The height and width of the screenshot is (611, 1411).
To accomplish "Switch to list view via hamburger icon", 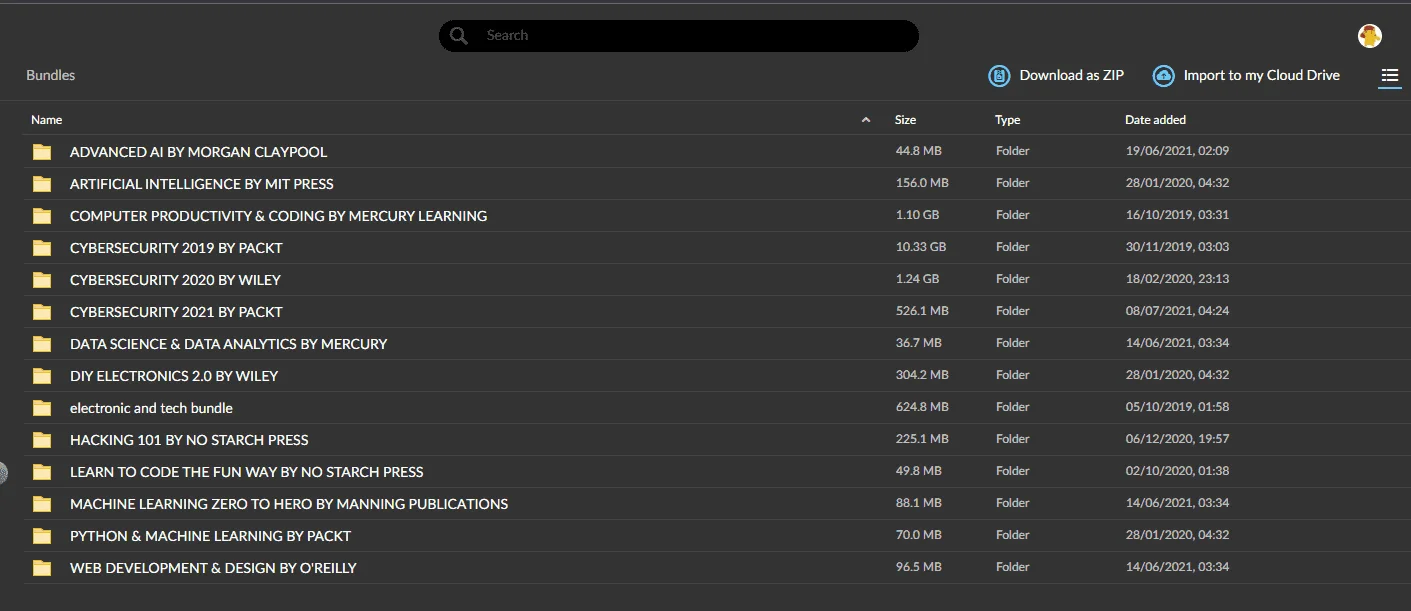I will [1389, 76].
